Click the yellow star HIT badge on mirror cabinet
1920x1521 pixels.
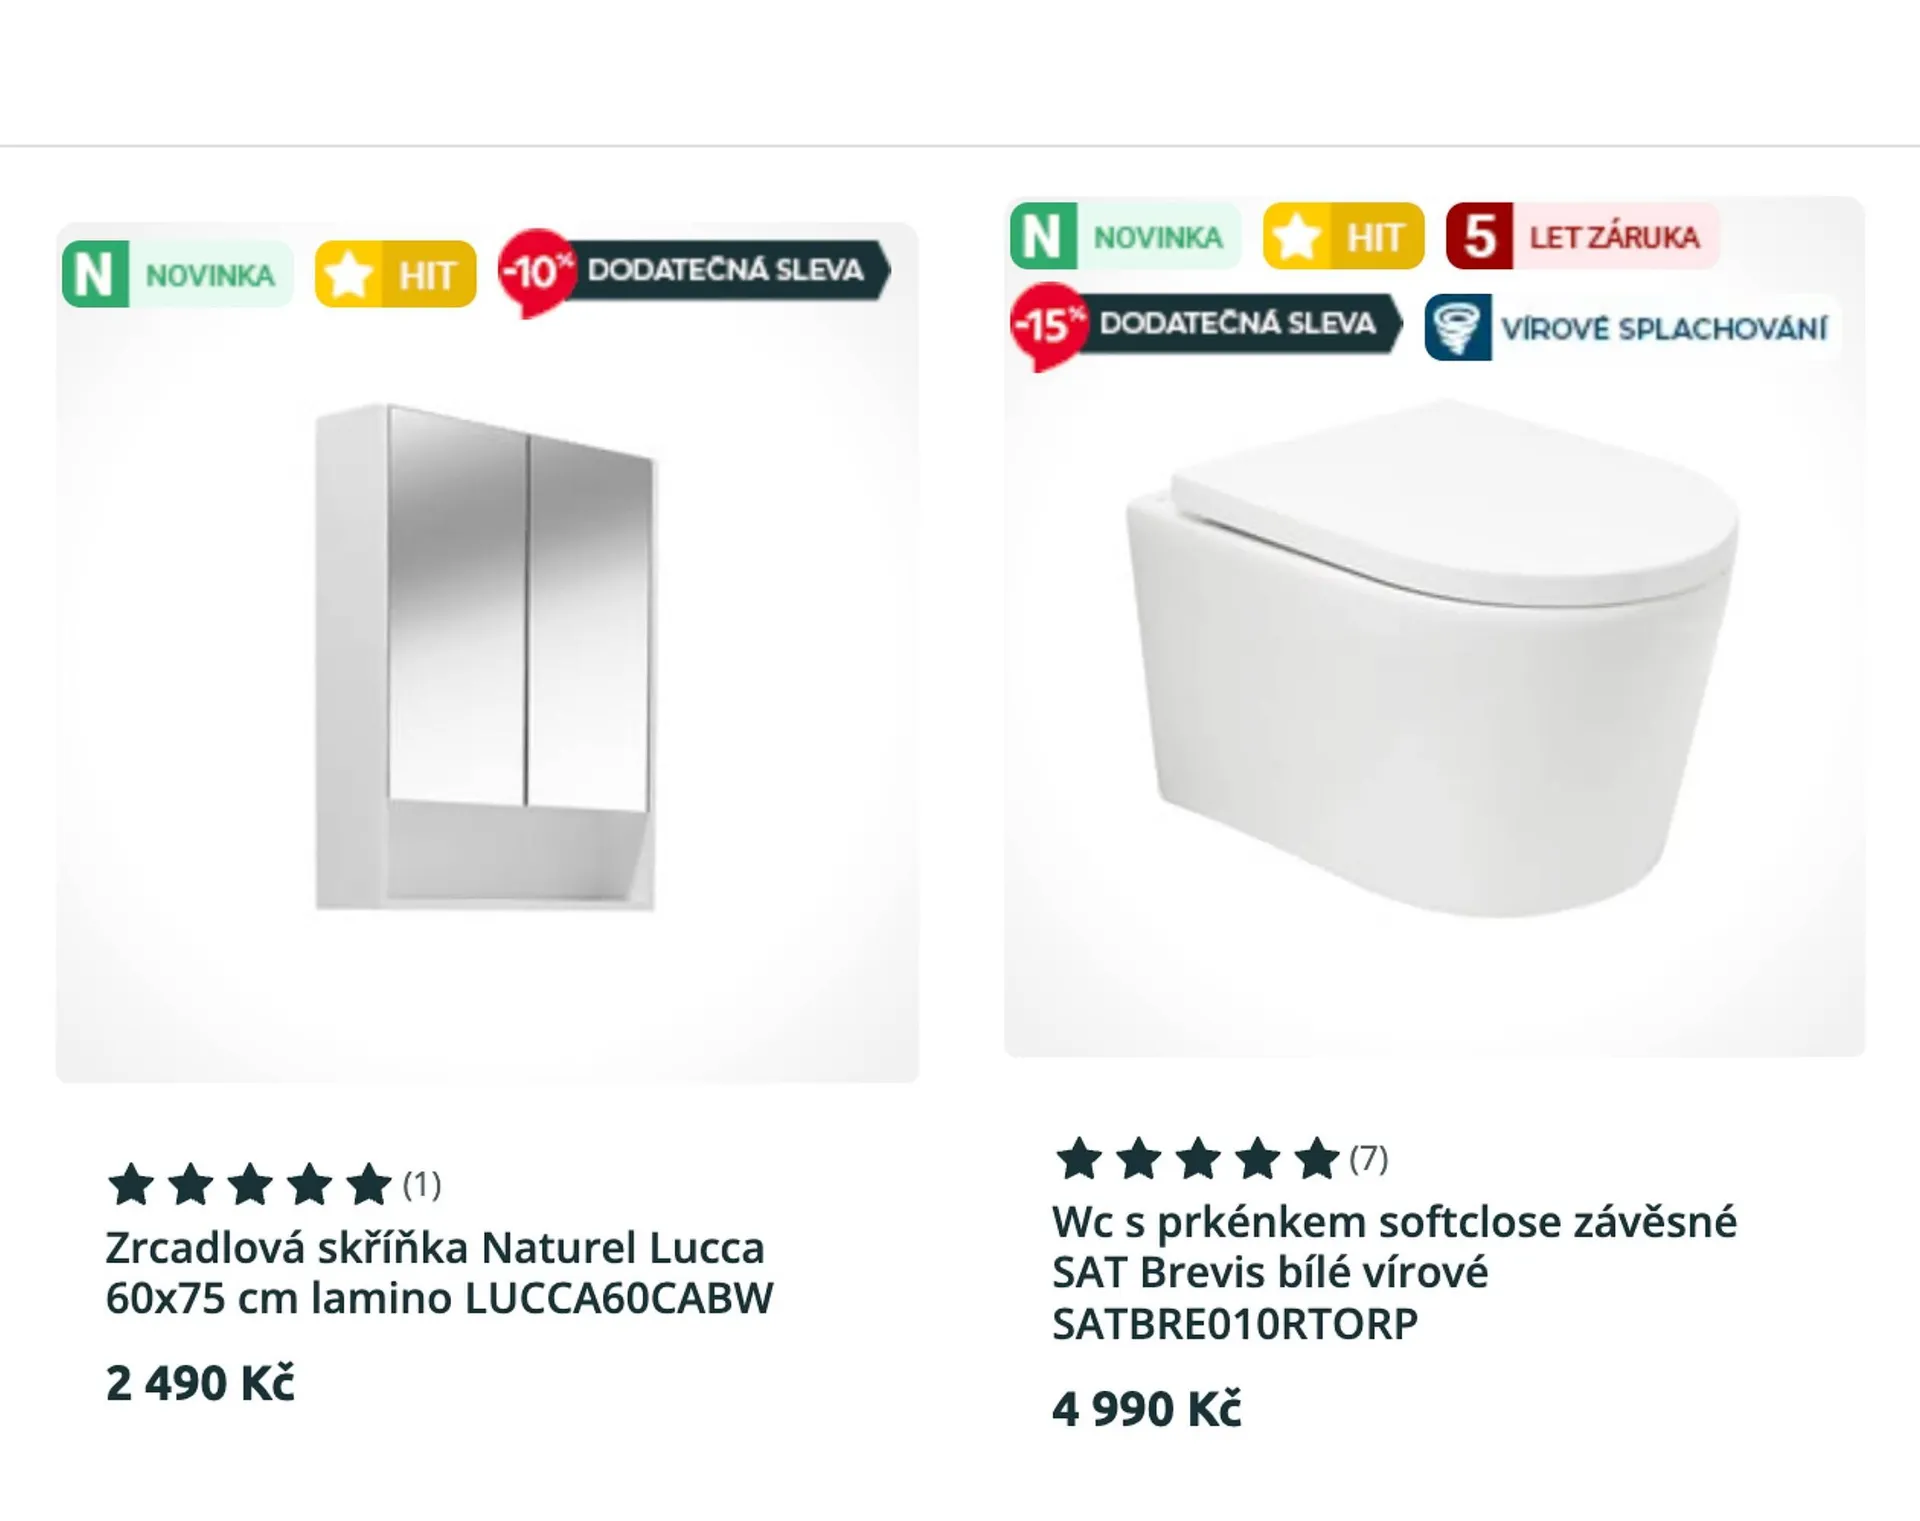pyautogui.click(x=395, y=274)
